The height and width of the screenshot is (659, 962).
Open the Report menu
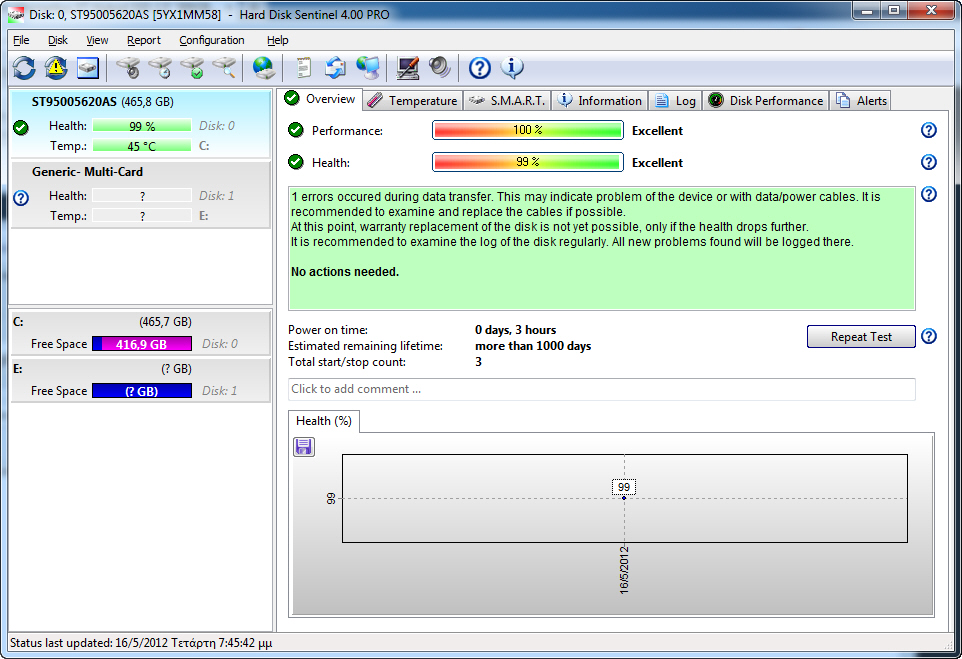(x=144, y=40)
